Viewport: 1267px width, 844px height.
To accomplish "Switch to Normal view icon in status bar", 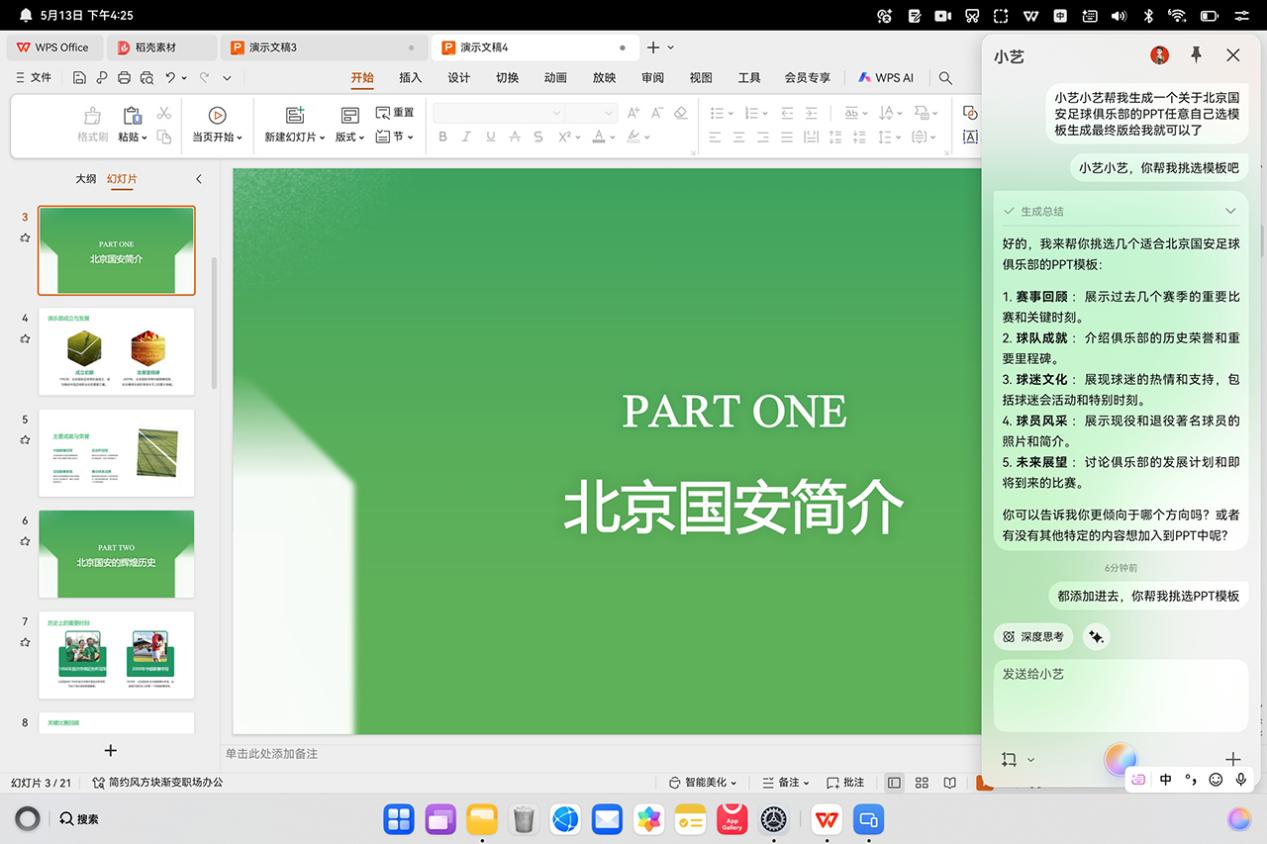I will coord(894,782).
